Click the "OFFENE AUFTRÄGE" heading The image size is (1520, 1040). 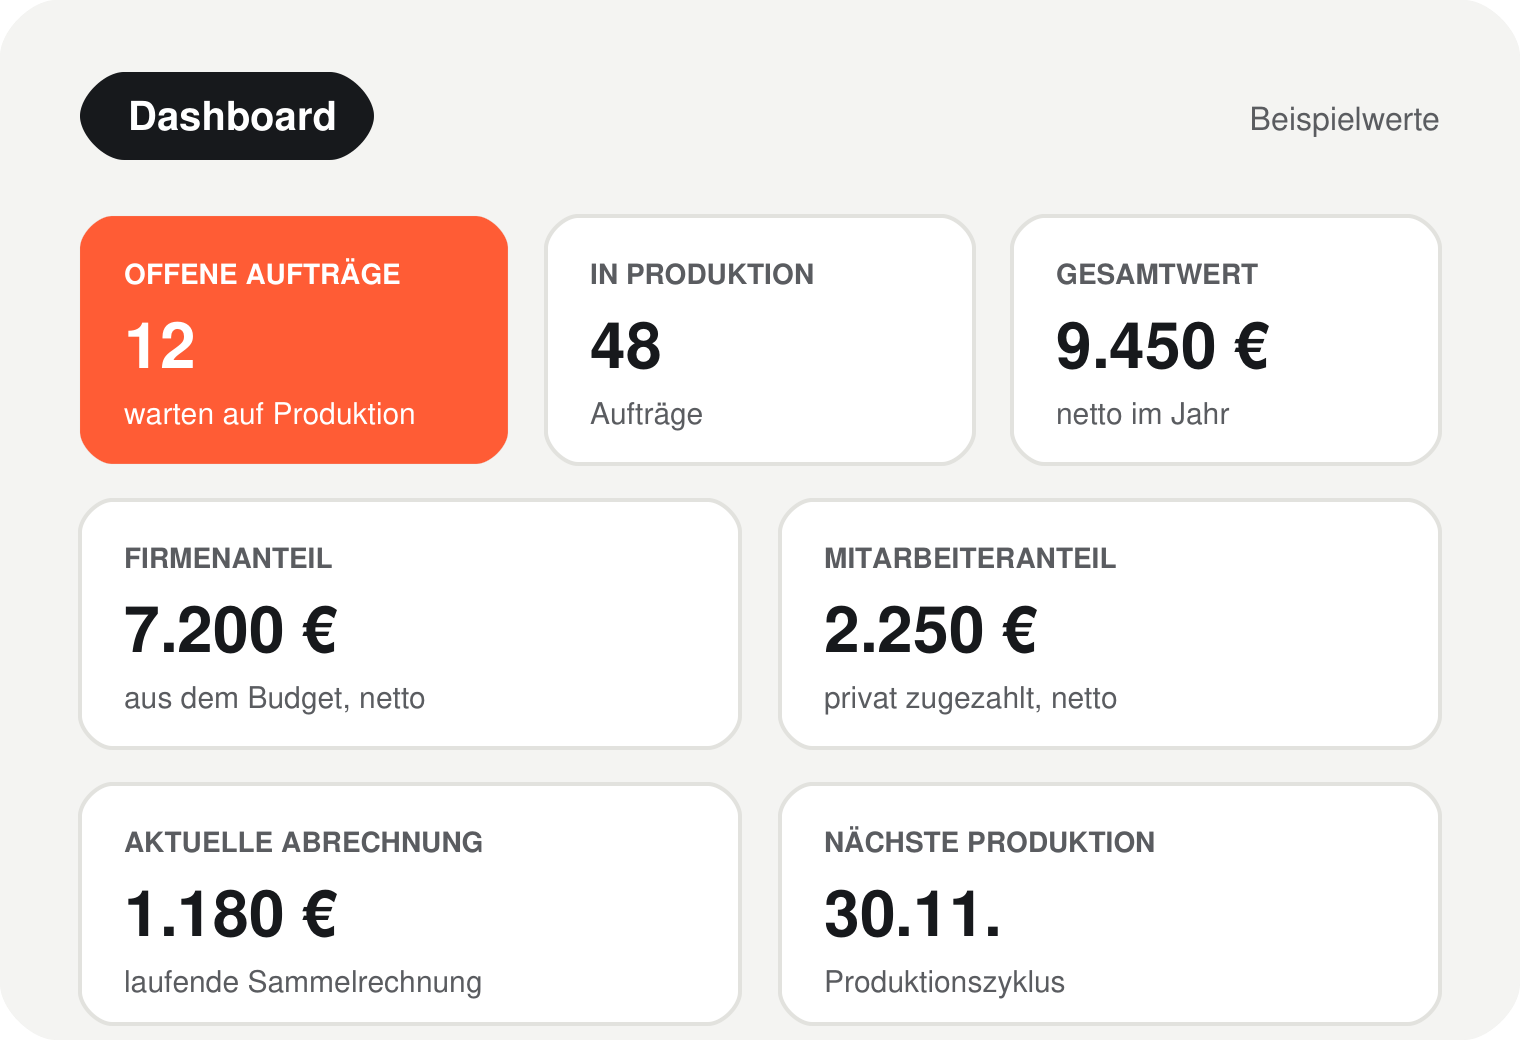pyautogui.click(x=262, y=274)
